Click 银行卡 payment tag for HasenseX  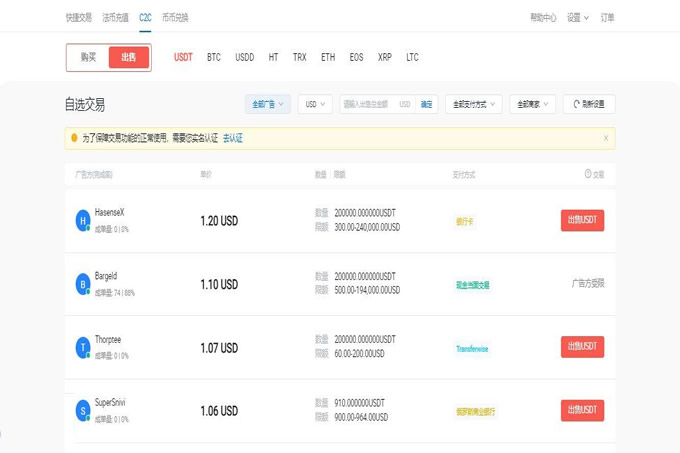[x=464, y=222]
